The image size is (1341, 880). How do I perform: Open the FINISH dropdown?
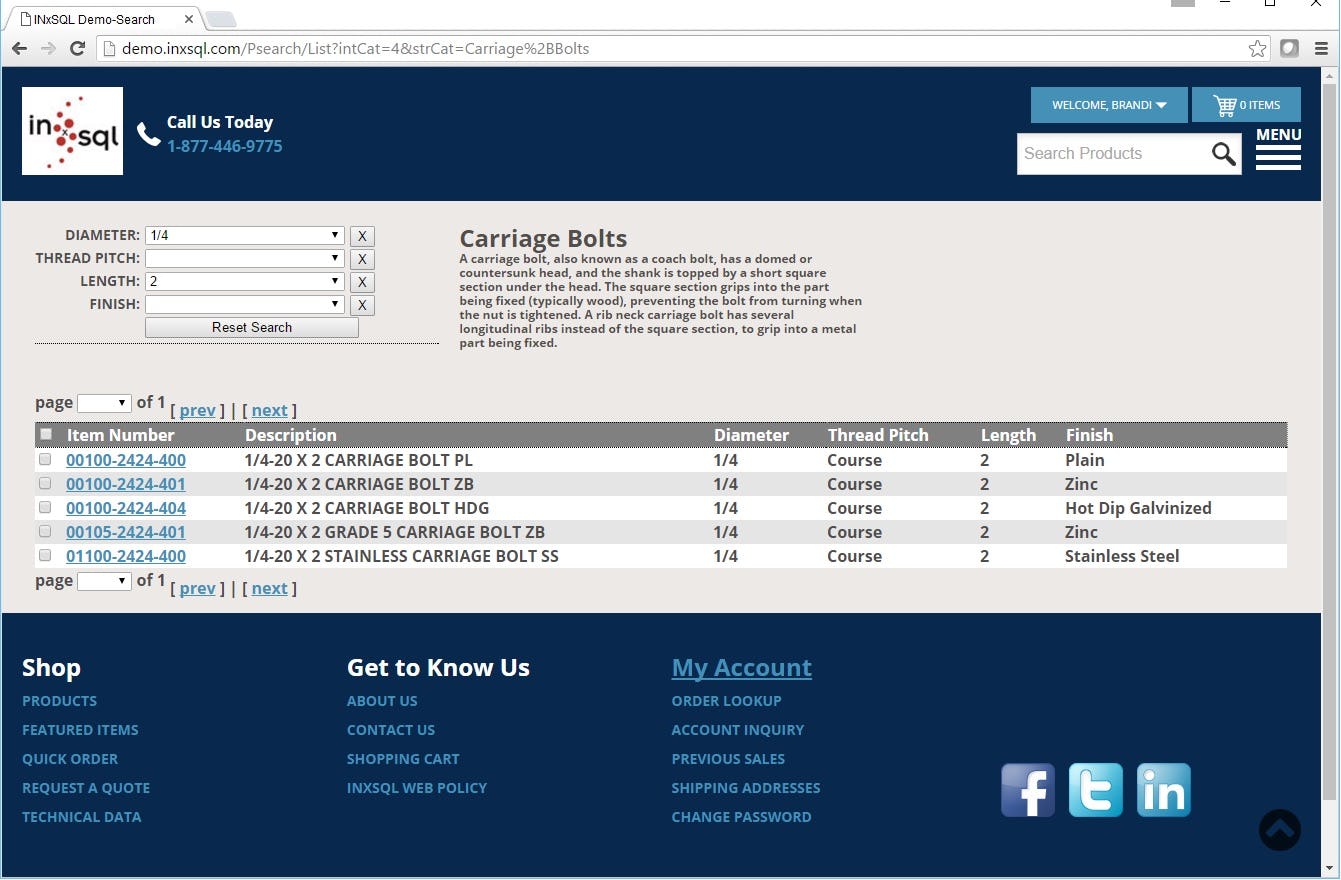[x=244, y=304]
